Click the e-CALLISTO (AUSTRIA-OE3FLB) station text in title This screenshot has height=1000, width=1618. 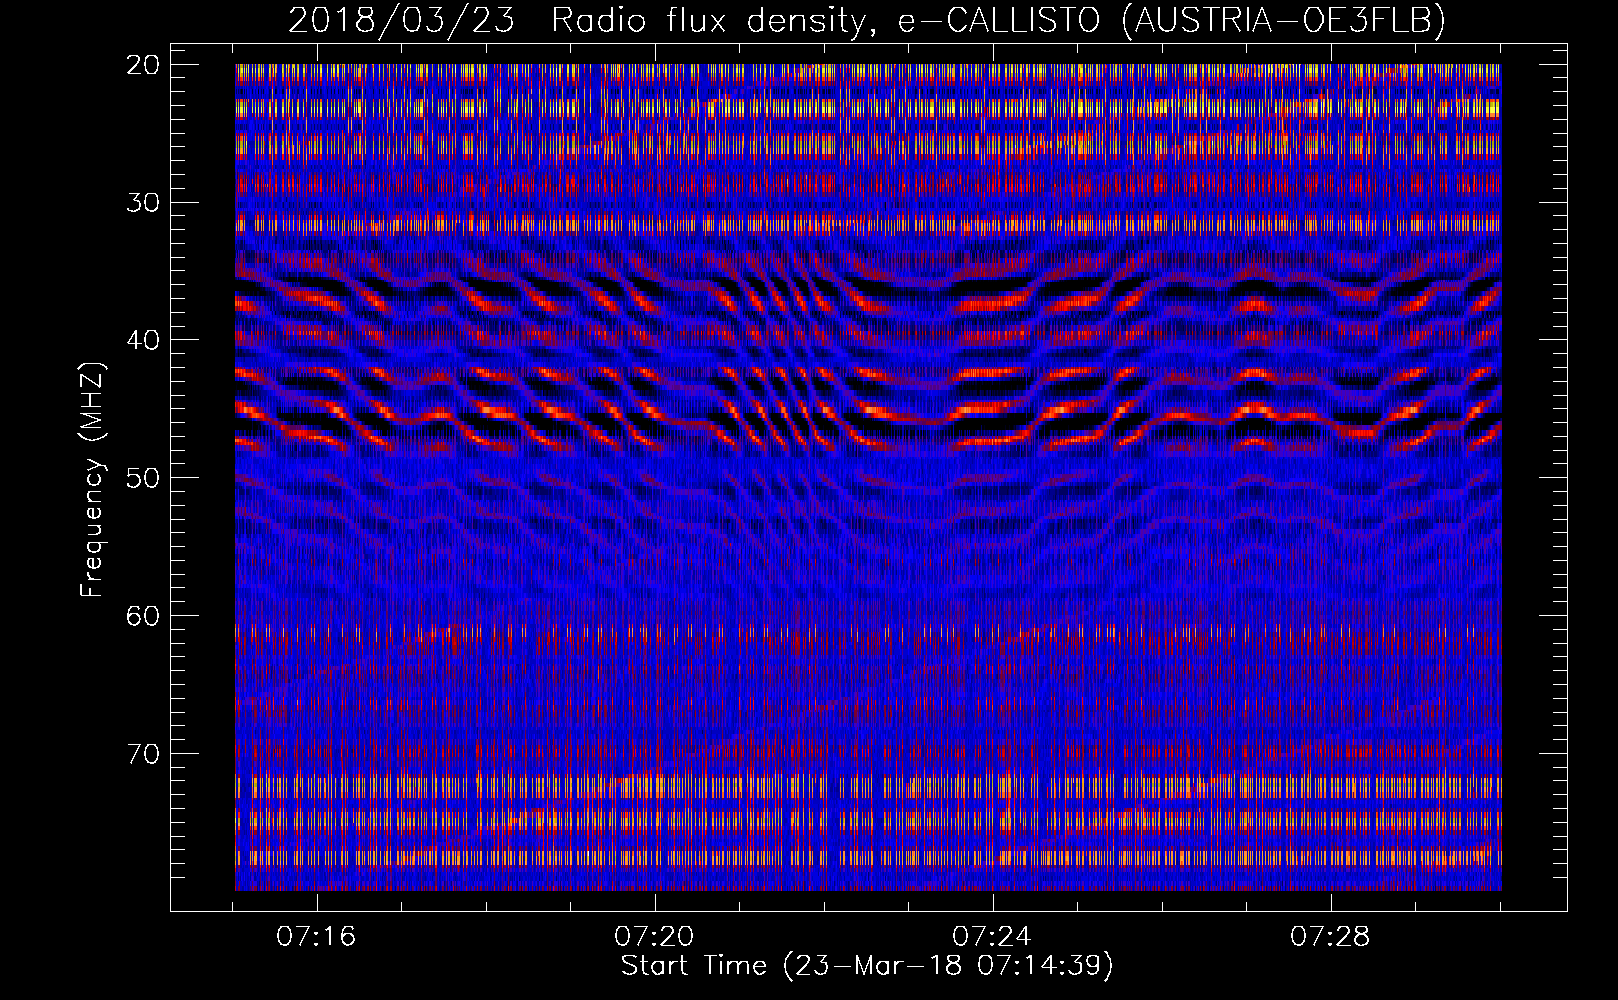pos(1171,20)
